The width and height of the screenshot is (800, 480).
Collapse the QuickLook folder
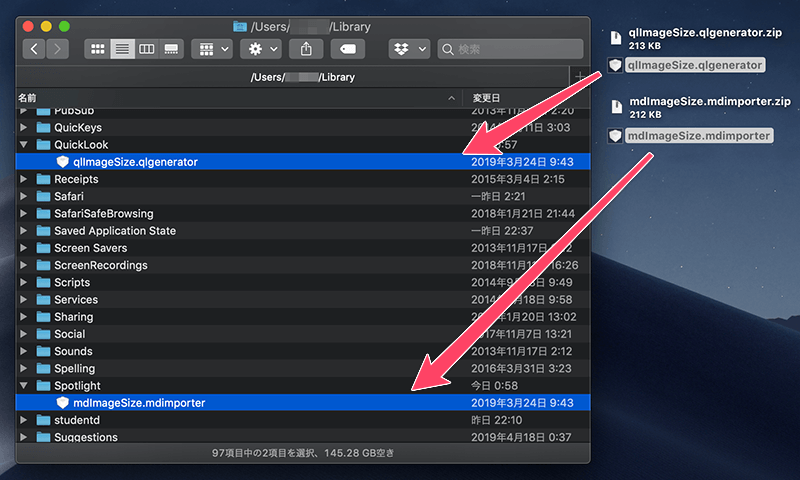click(23, 144)
